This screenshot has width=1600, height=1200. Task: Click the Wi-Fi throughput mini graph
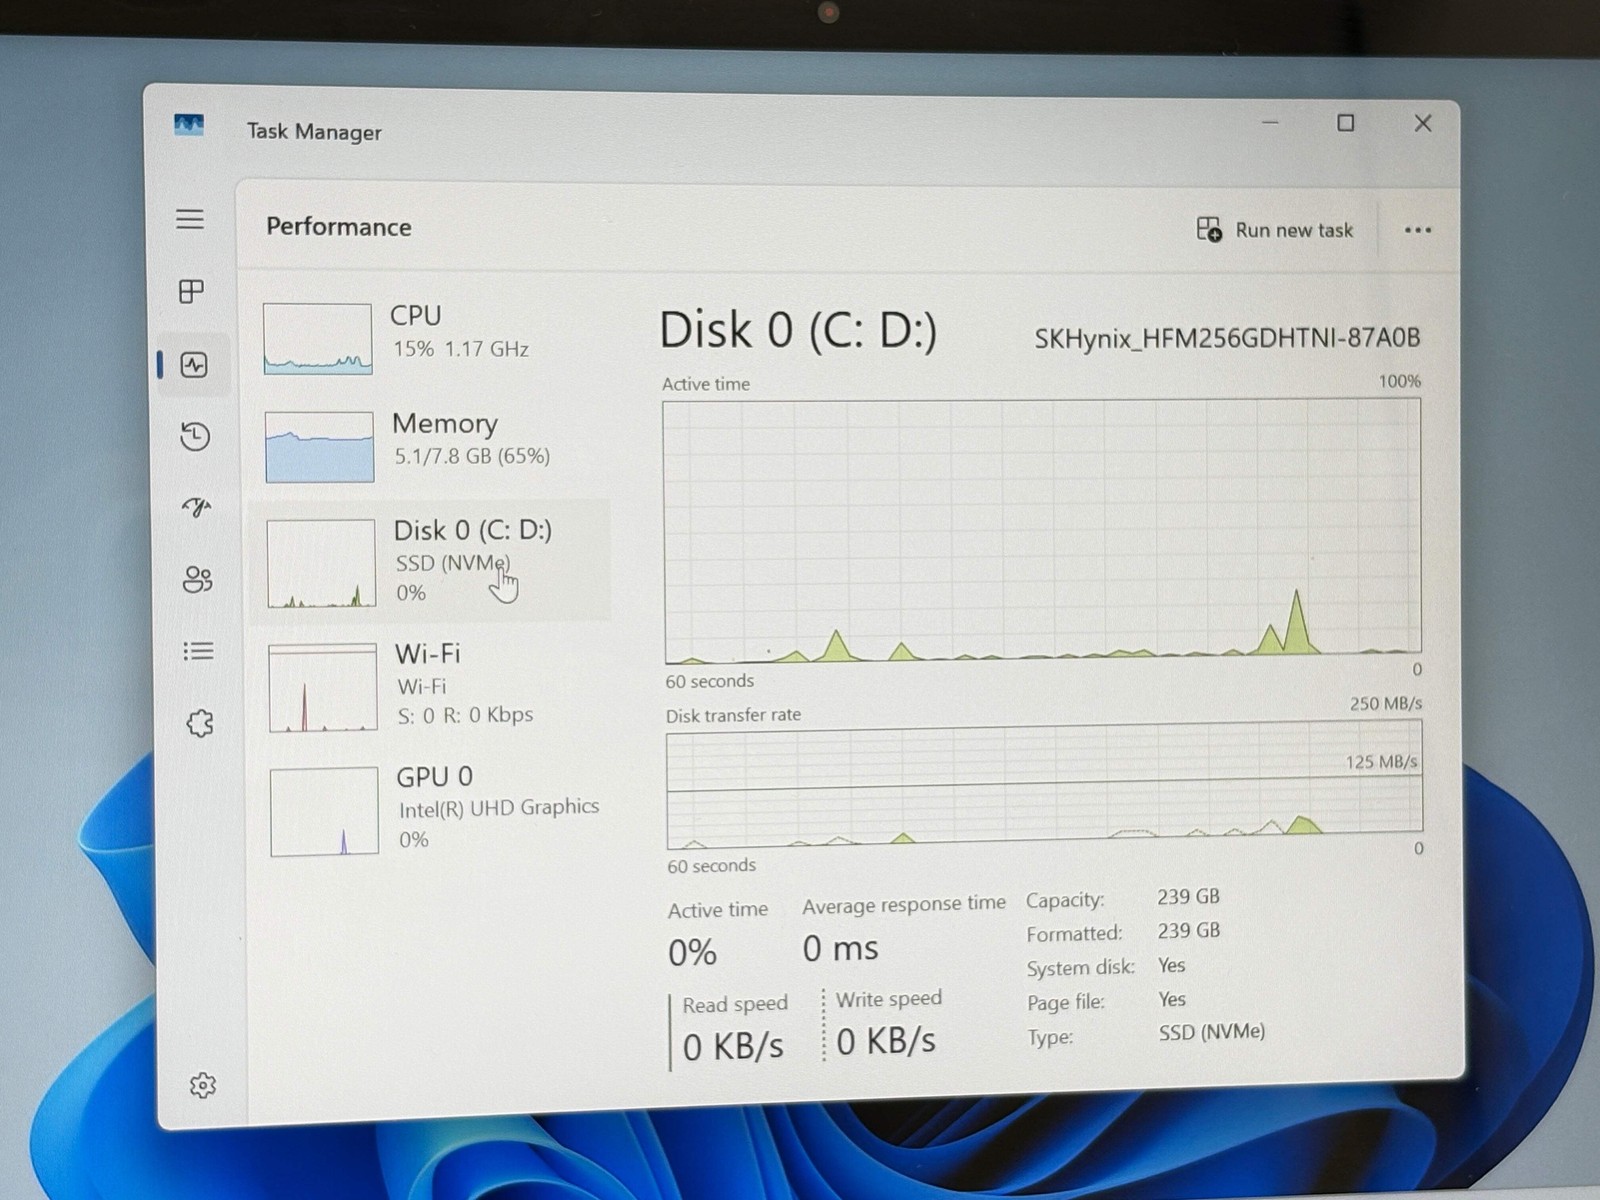[323, 688]
